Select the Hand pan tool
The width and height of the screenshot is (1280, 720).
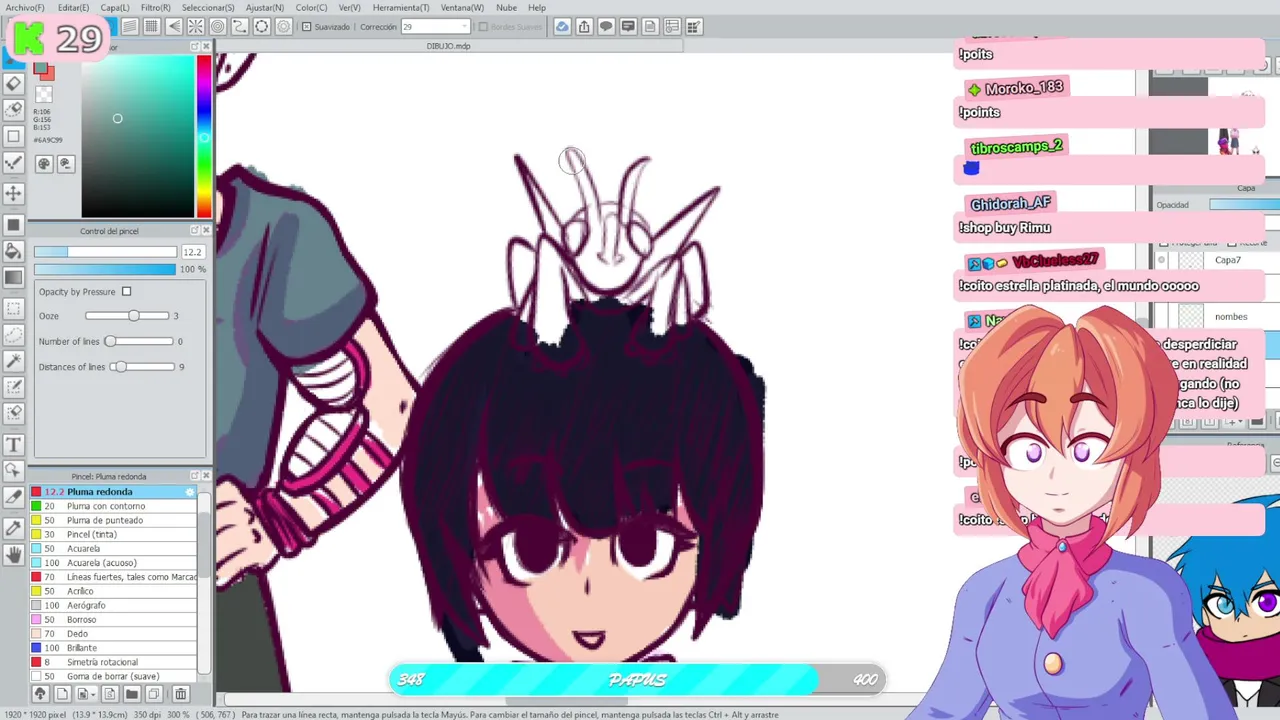click(14, 554)
